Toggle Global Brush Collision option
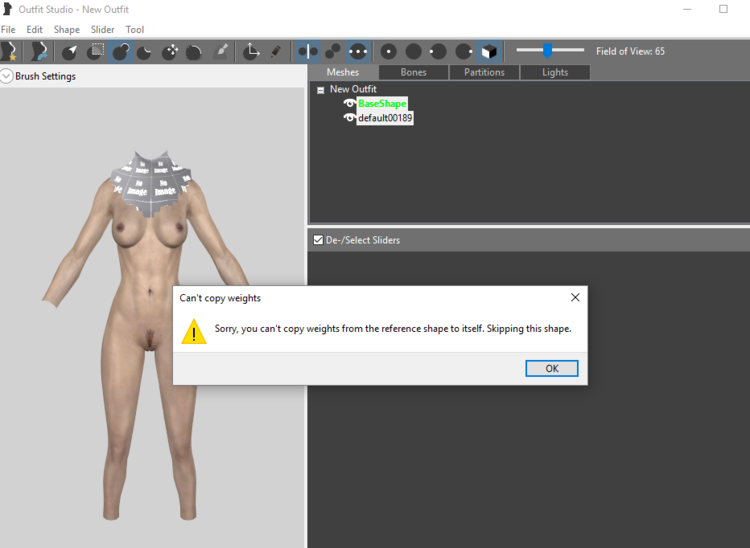Image resolution: width=750 pixels, height=548 pixels. click(x=358, y=51)
